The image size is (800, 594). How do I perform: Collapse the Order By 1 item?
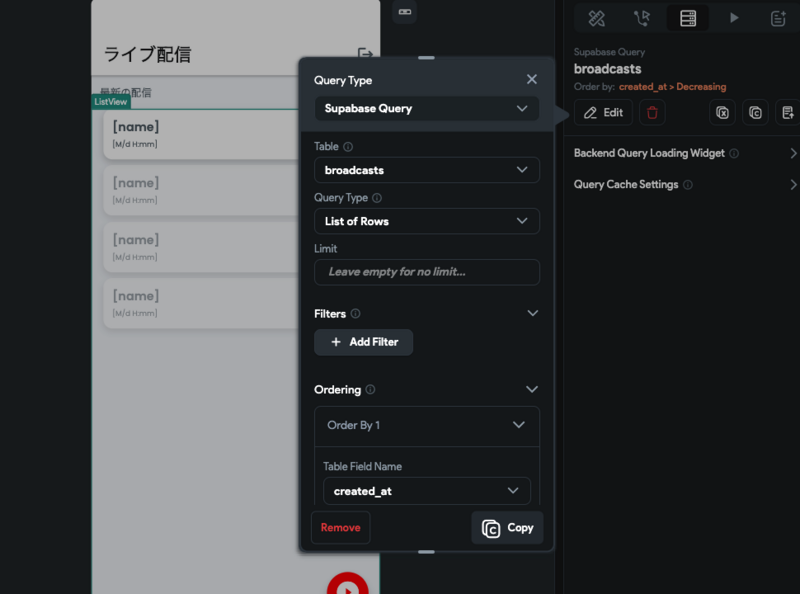[518, 425]
